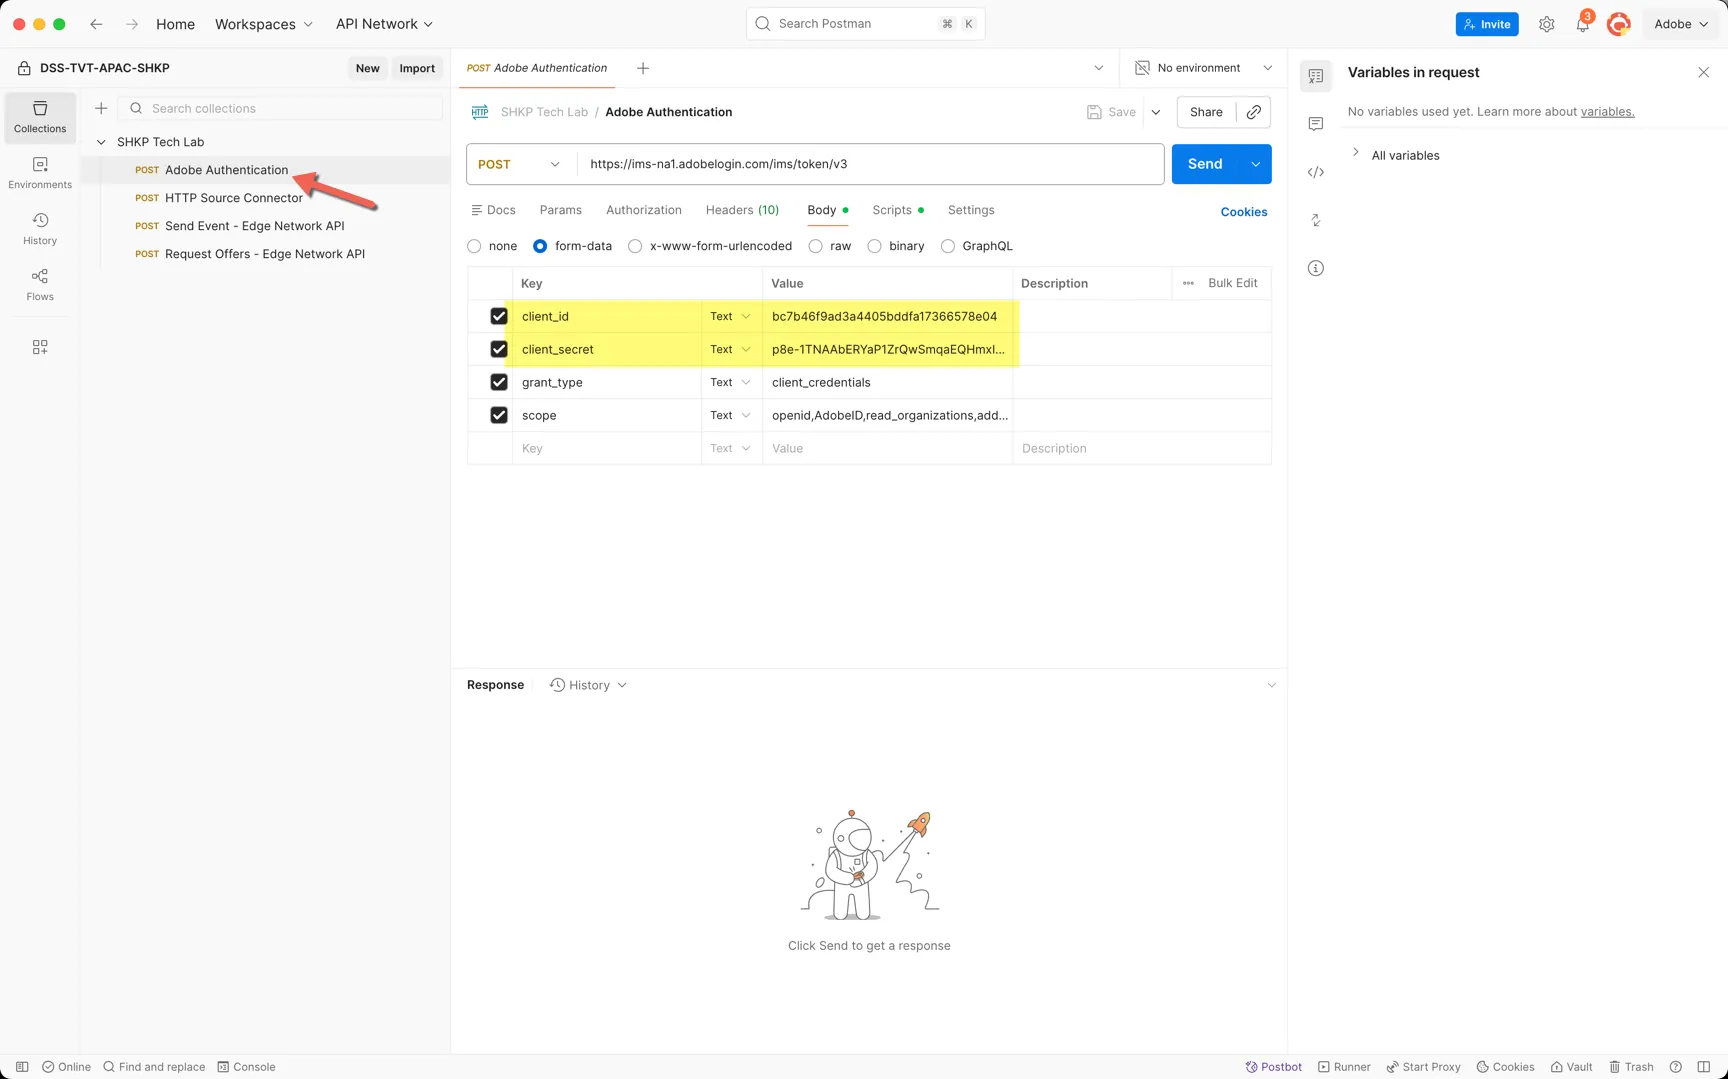
Task: Open the No environment selector dropdown
Action: [1204, 68]
